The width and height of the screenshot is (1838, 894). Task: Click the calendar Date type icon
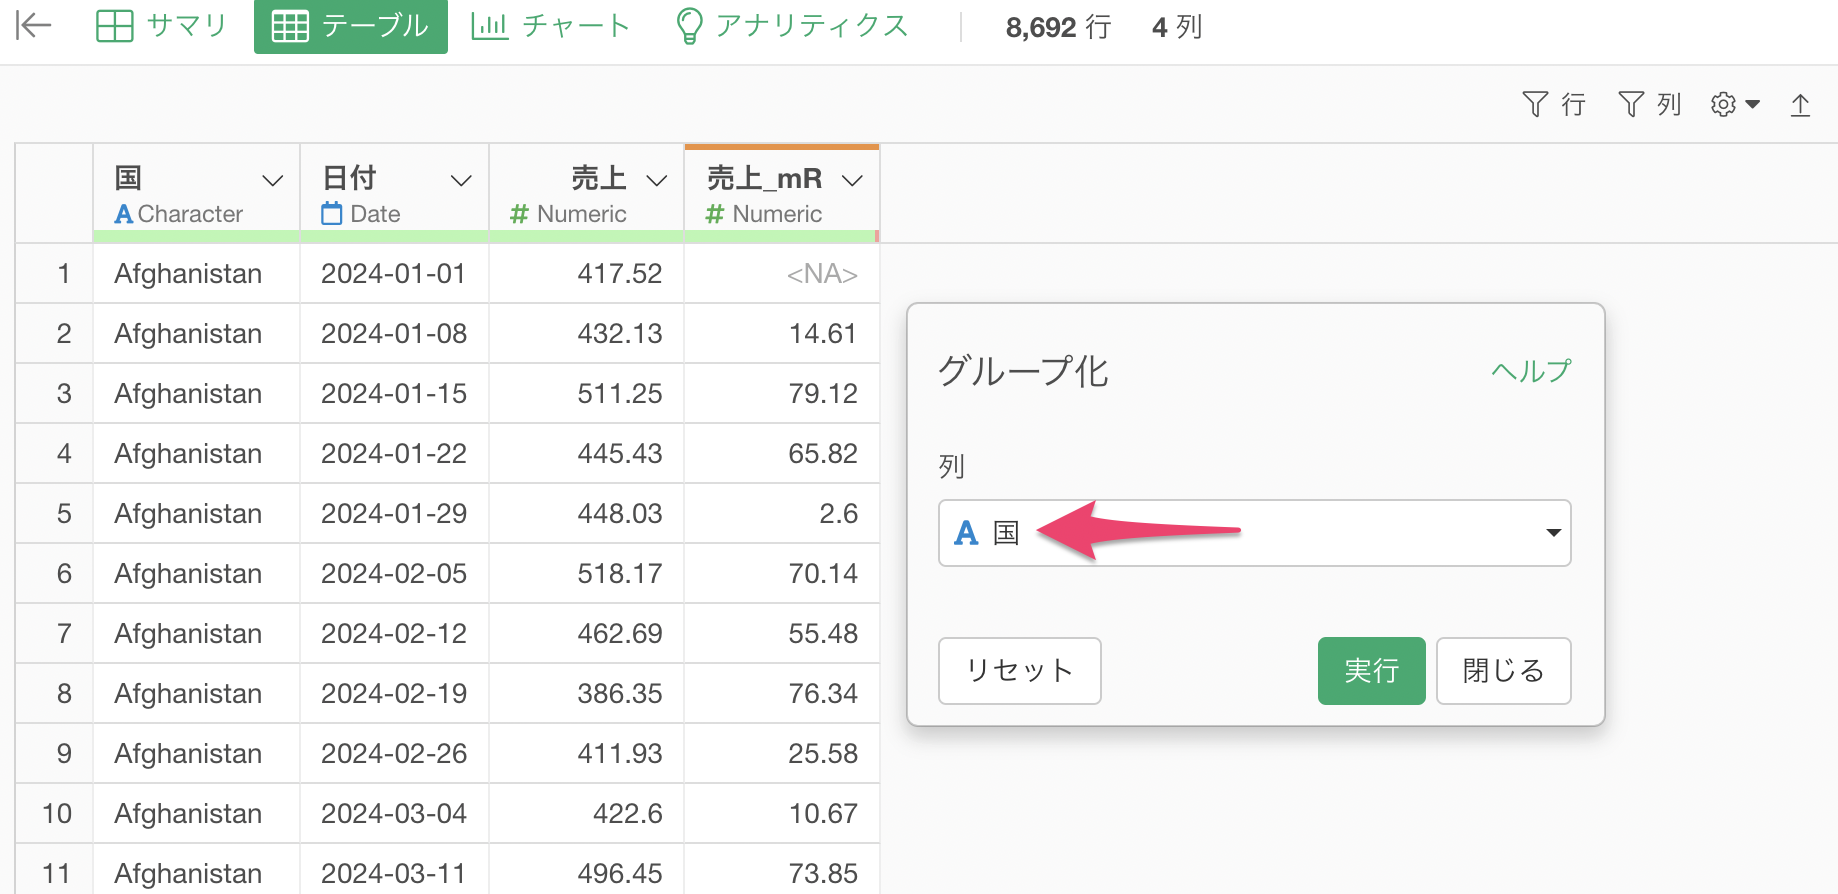click(331, 214)
